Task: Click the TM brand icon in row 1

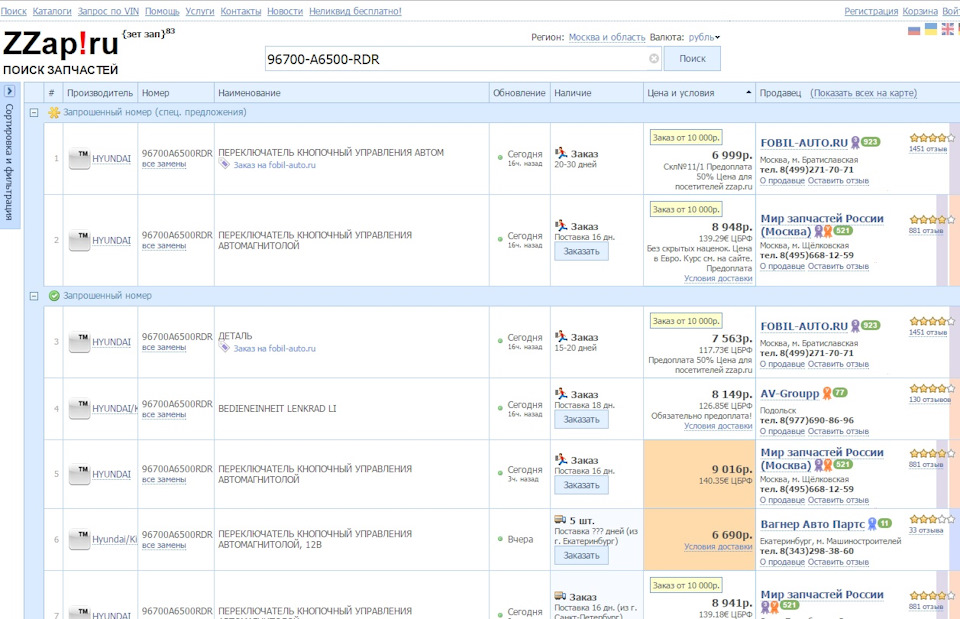Action: point(80,159)
